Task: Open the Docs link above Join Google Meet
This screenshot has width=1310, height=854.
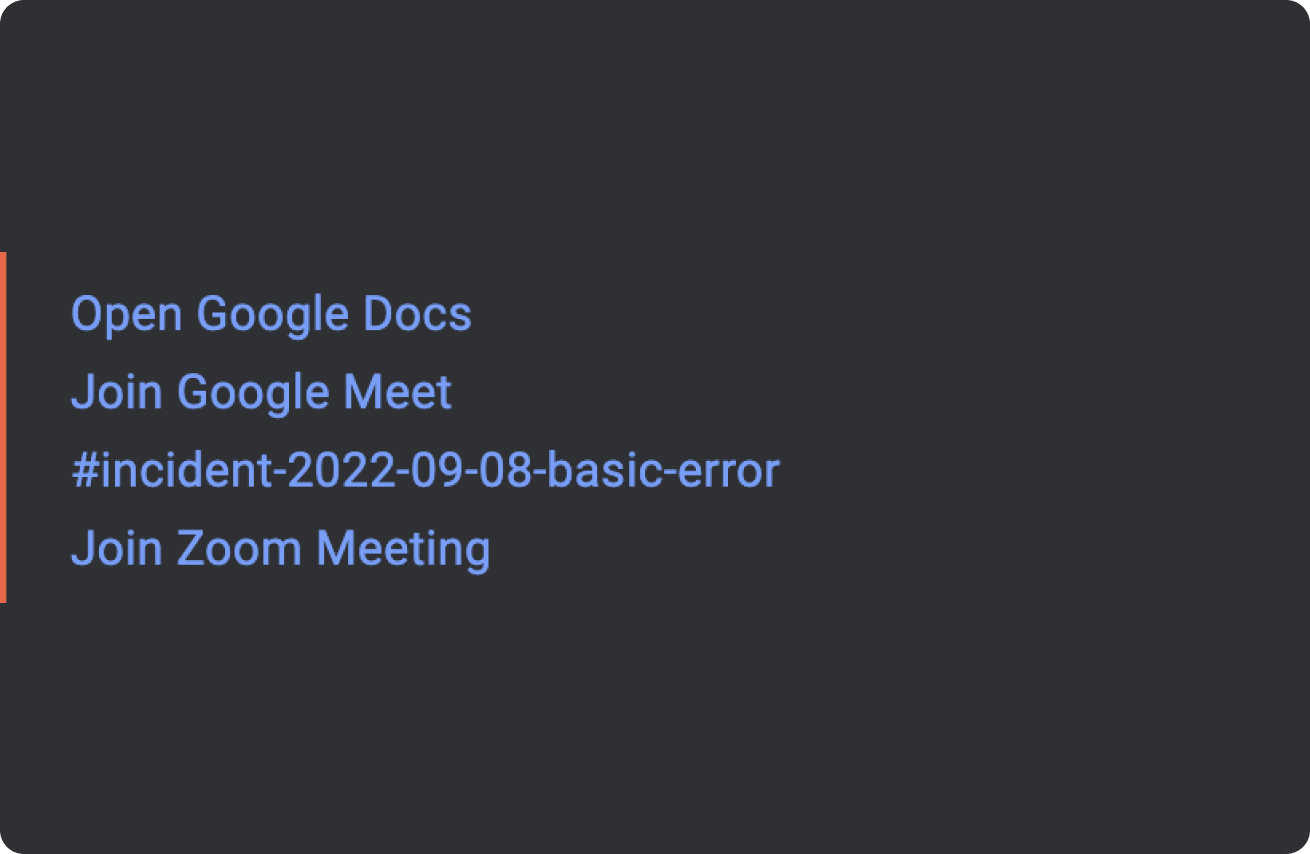Action: click(x=271, y=315)
